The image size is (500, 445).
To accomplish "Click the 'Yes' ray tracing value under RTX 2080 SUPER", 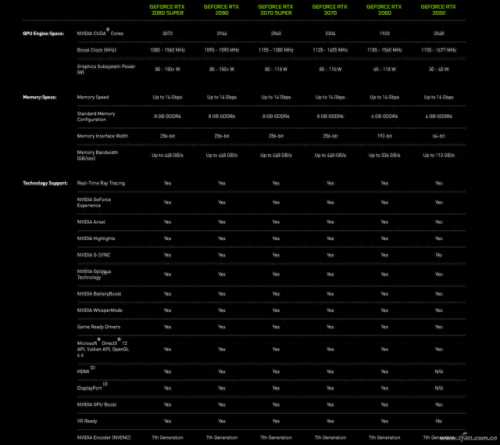I will click(x=167, y=183).
